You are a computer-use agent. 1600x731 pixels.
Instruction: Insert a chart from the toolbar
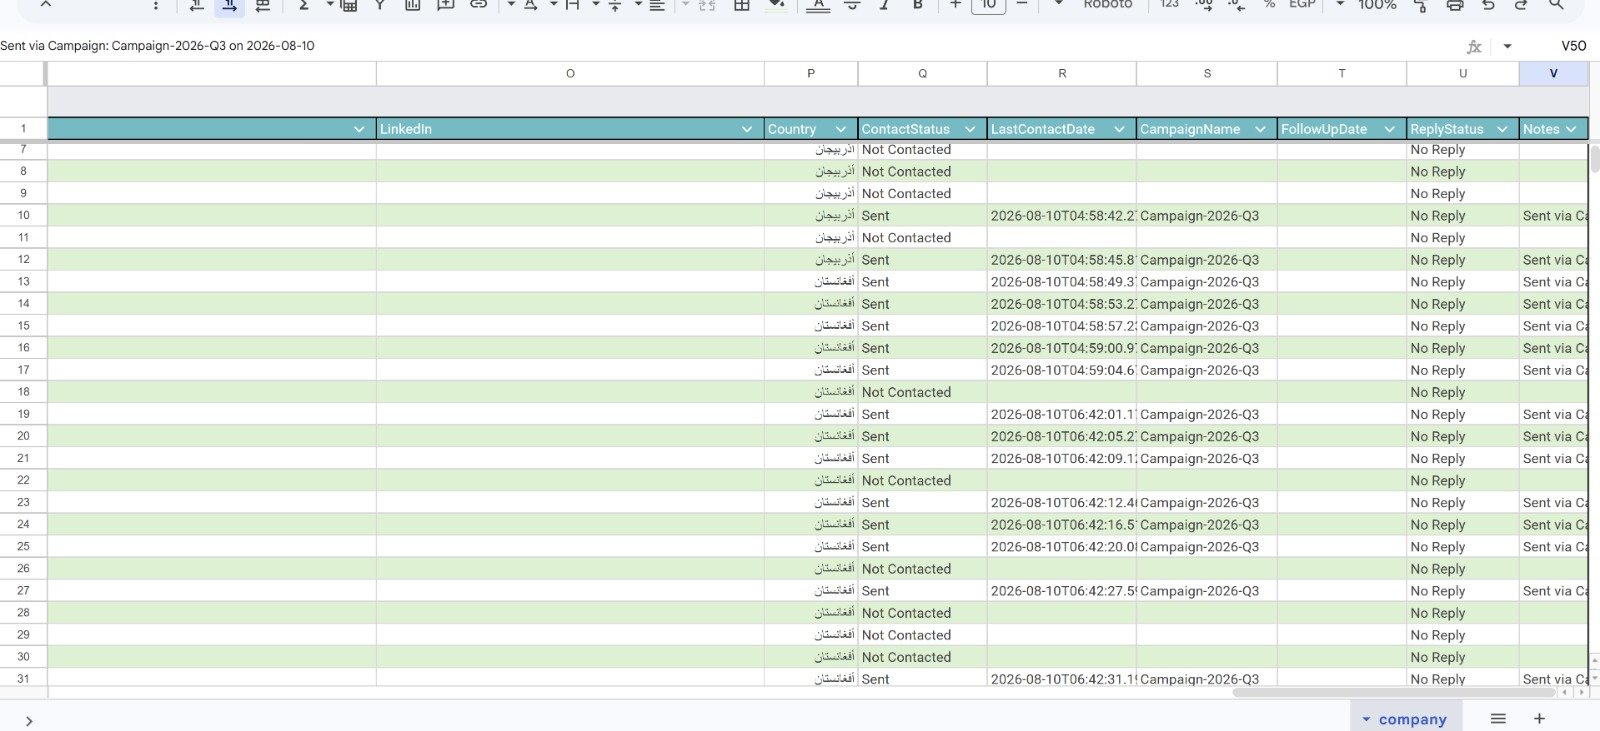pyautogui.click(x=412, y=5)
